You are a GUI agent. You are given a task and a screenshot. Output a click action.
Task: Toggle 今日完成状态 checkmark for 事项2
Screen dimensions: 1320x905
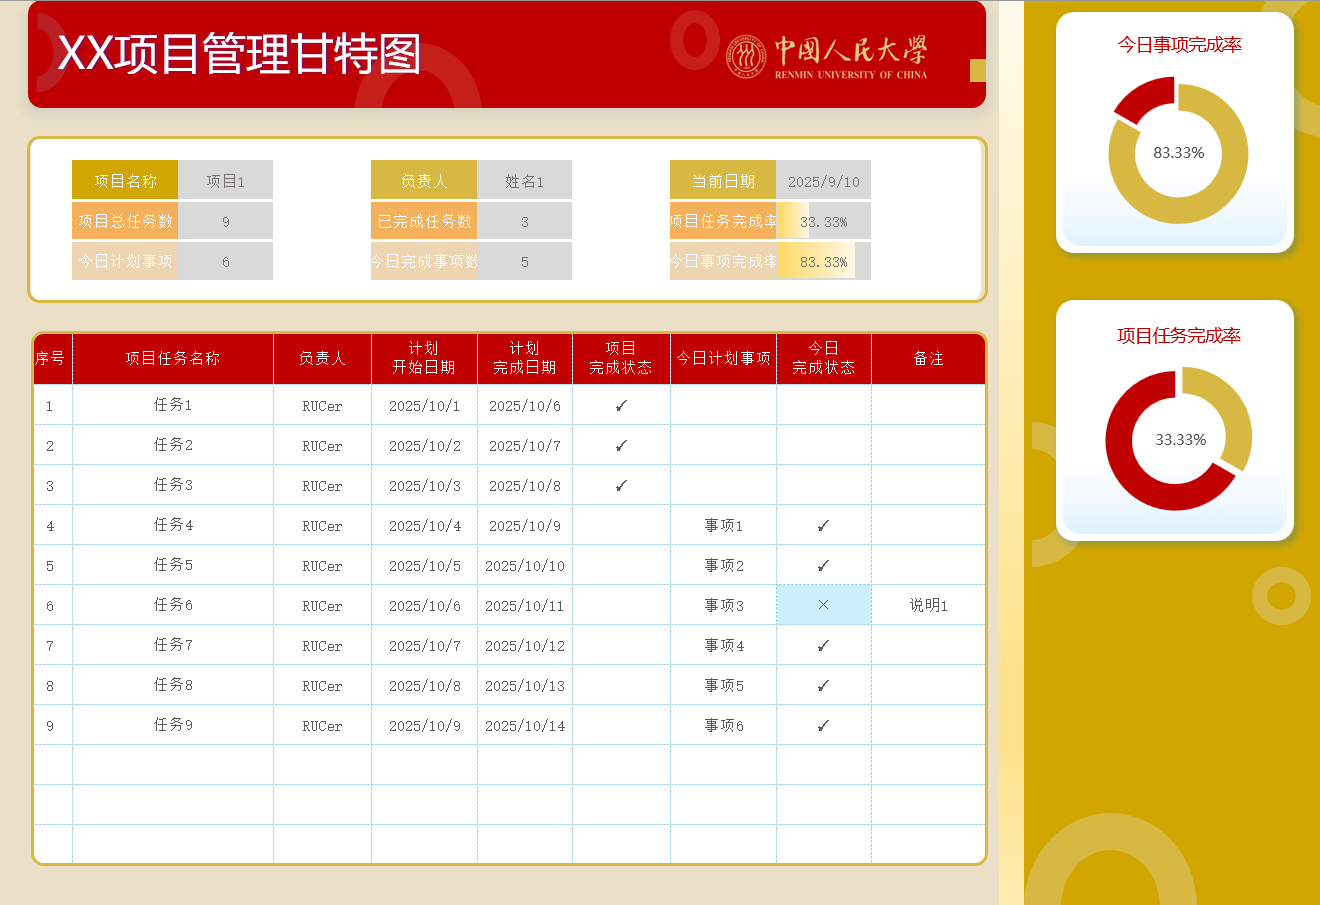[824, 565]
